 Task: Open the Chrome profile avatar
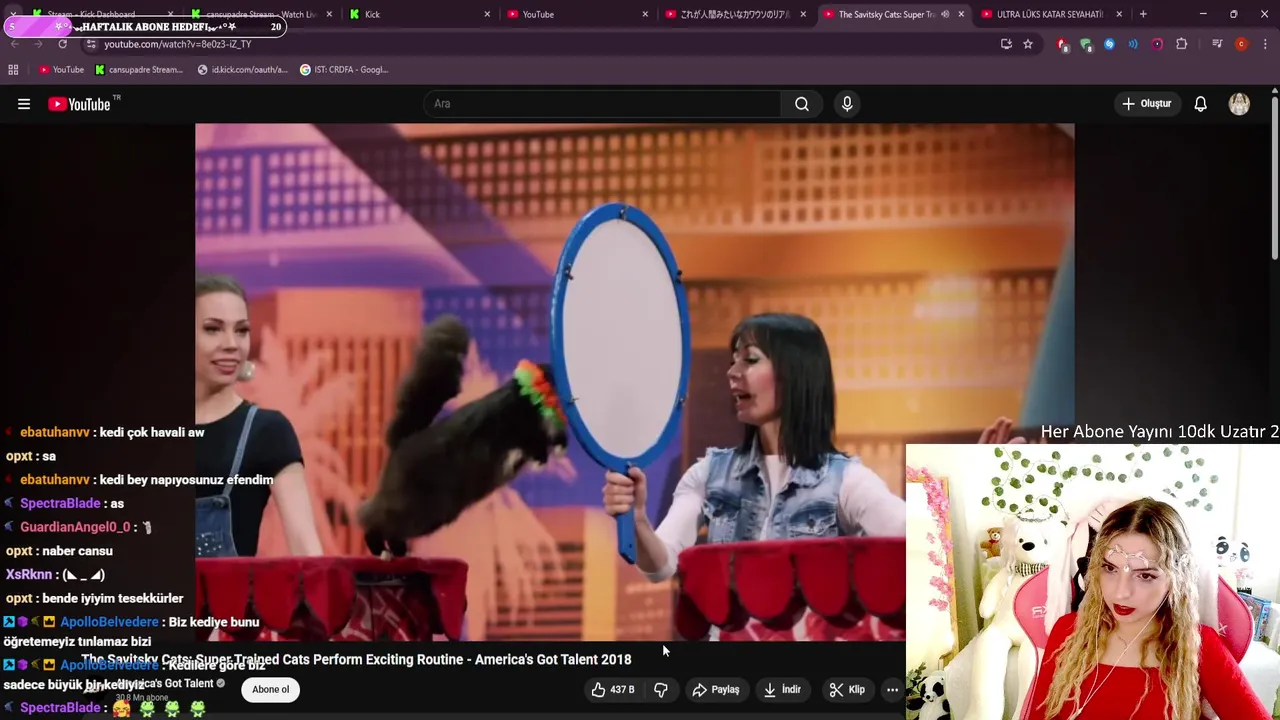pyautogui.click(x=1241, y=44)
